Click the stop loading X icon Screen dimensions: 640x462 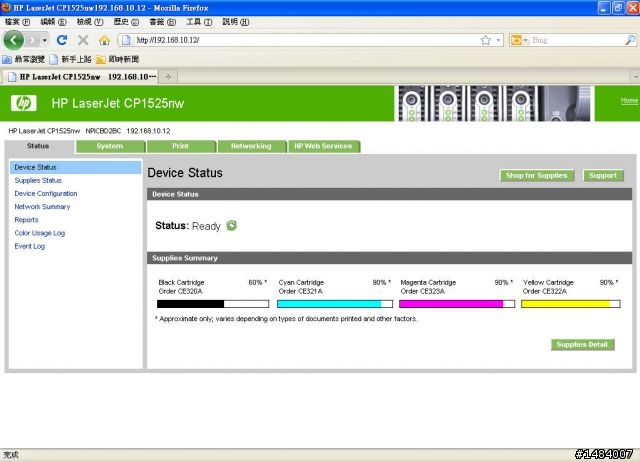point(83,40)
